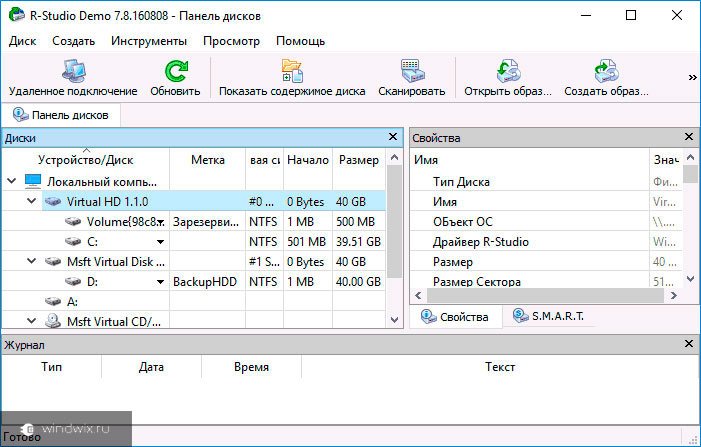Open the Просмотр menu
The width and height of the screenshot is (701, 447).
click(x=231, y=41)
